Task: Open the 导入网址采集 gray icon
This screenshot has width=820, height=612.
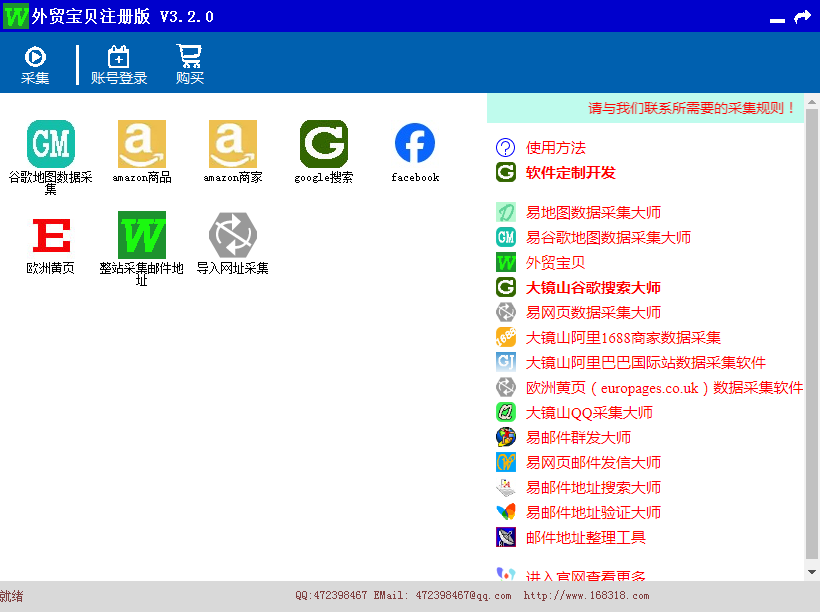Action: [233, 236]
